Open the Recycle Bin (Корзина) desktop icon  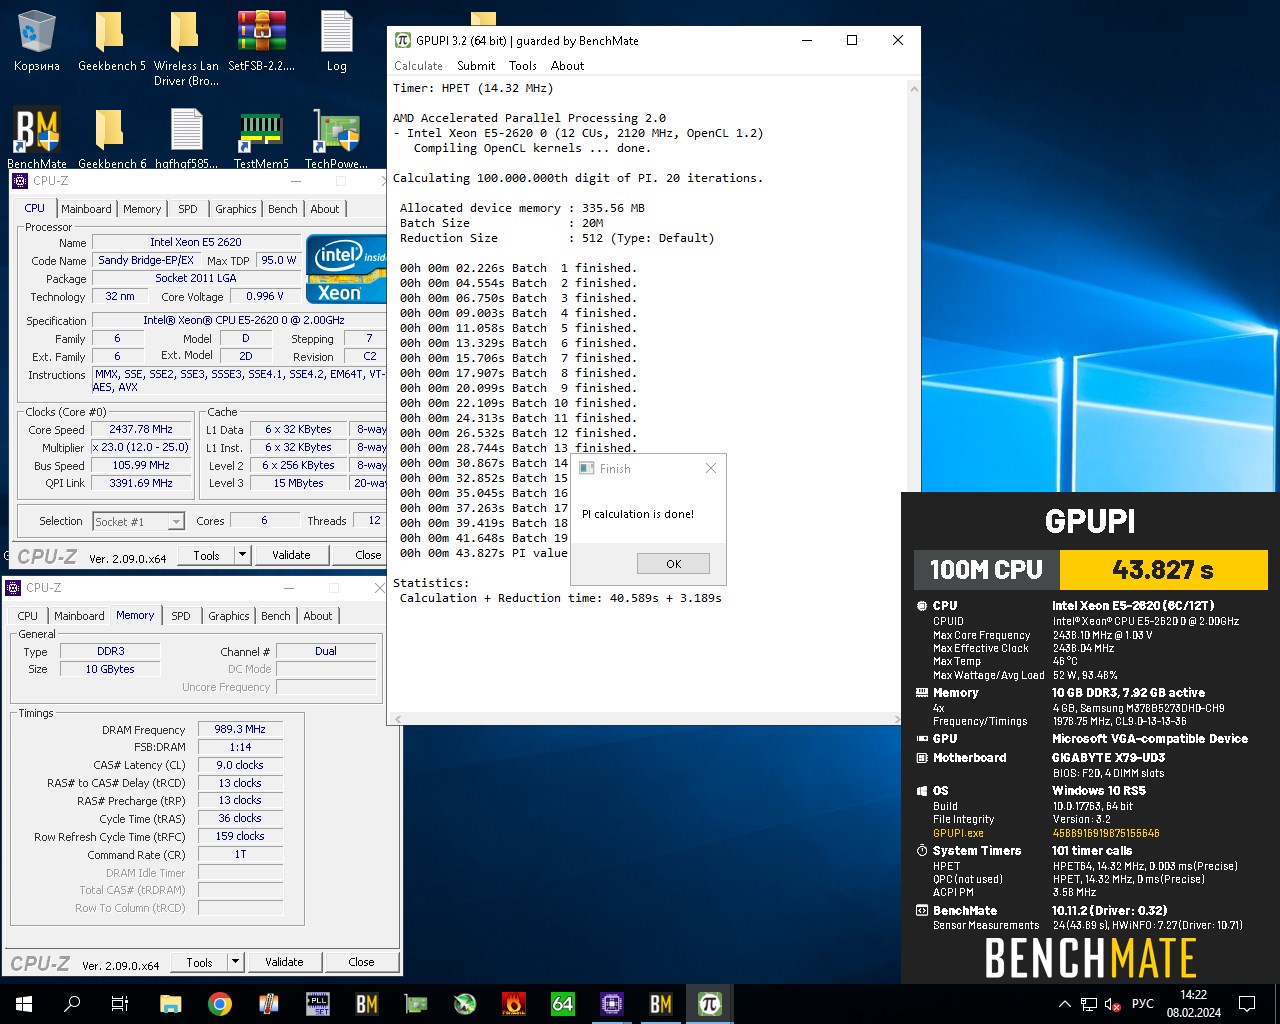pos(36,42)
